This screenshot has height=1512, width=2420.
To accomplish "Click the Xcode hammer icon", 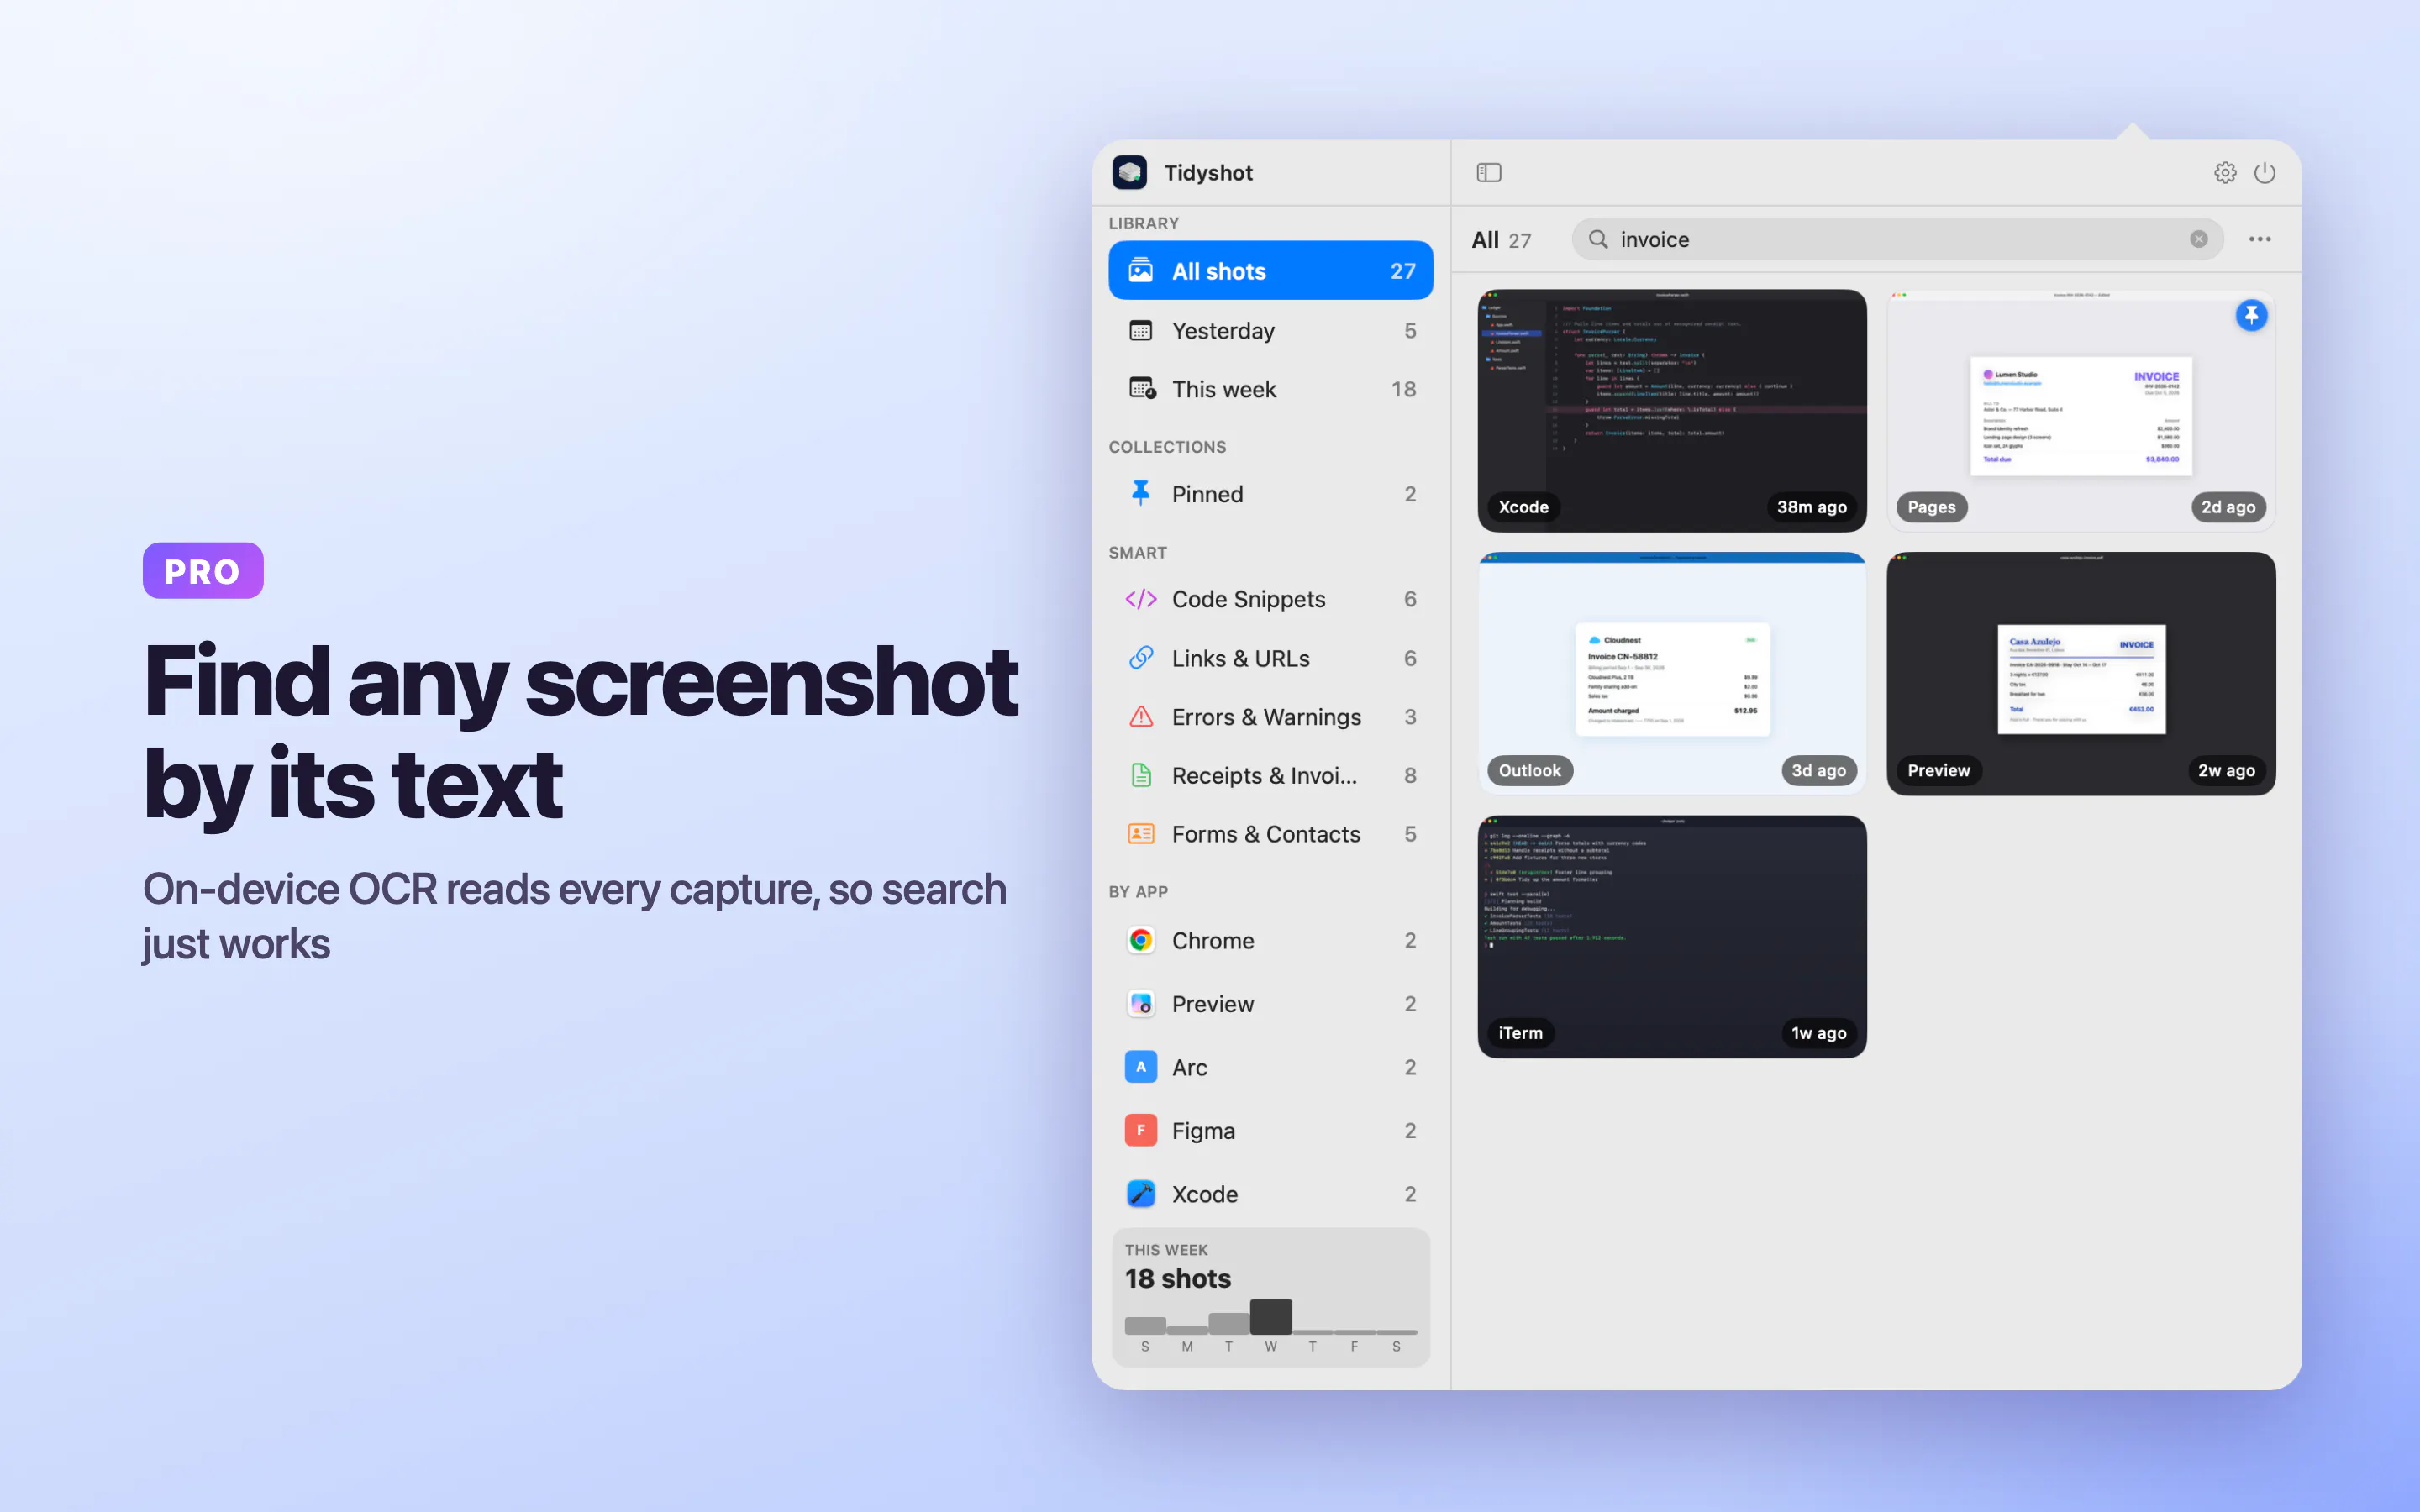I will coord(1141,1194).
